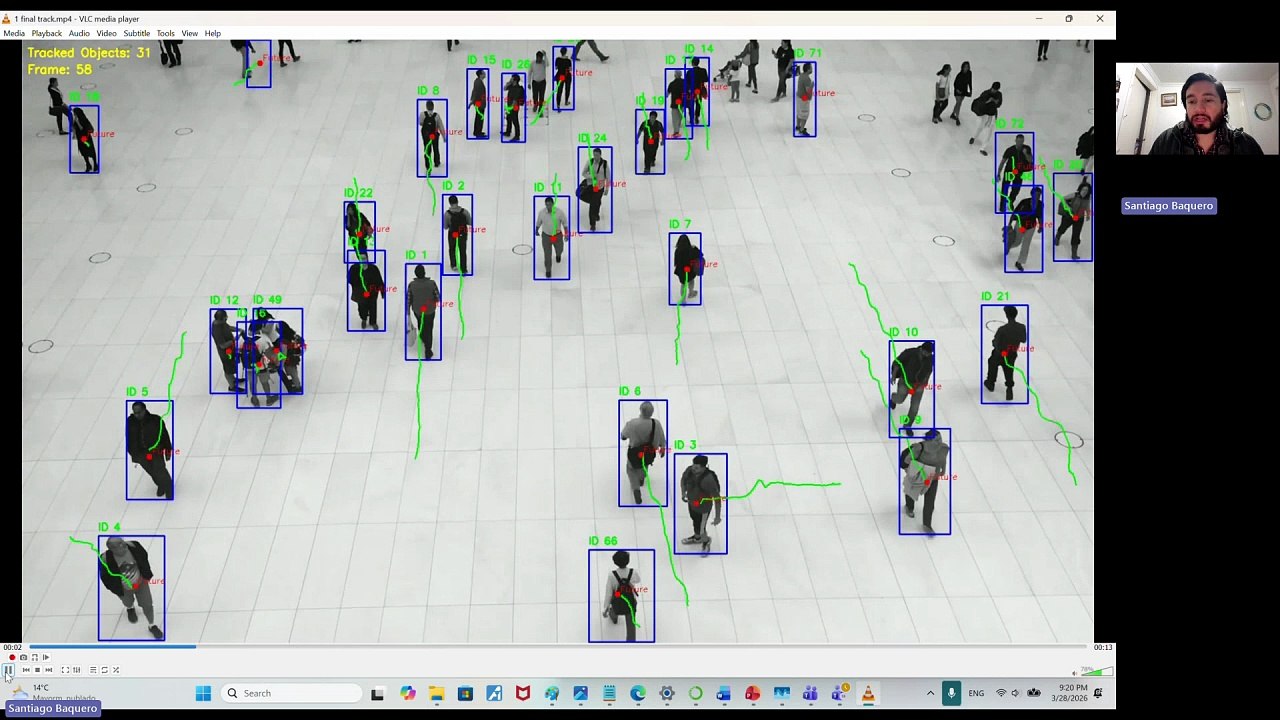Click the Santiago Baquero name label under the webcam

pos(1168,206)
